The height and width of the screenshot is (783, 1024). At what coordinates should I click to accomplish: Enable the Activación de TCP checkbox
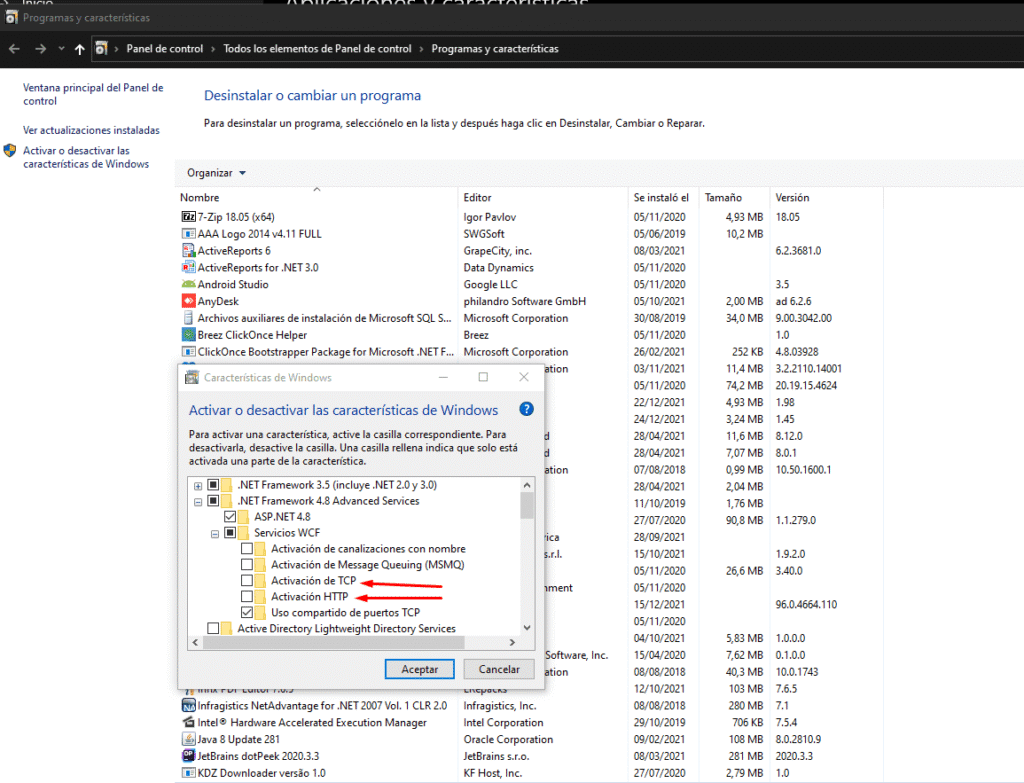click(247, 581)
